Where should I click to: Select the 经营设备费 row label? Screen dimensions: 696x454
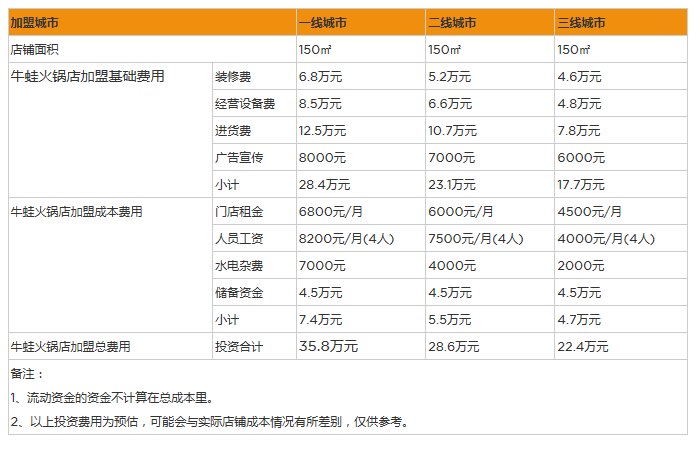(245, 103)
